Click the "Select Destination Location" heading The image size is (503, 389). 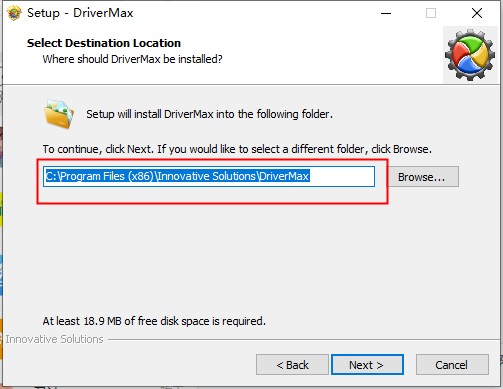pos(104,43)
